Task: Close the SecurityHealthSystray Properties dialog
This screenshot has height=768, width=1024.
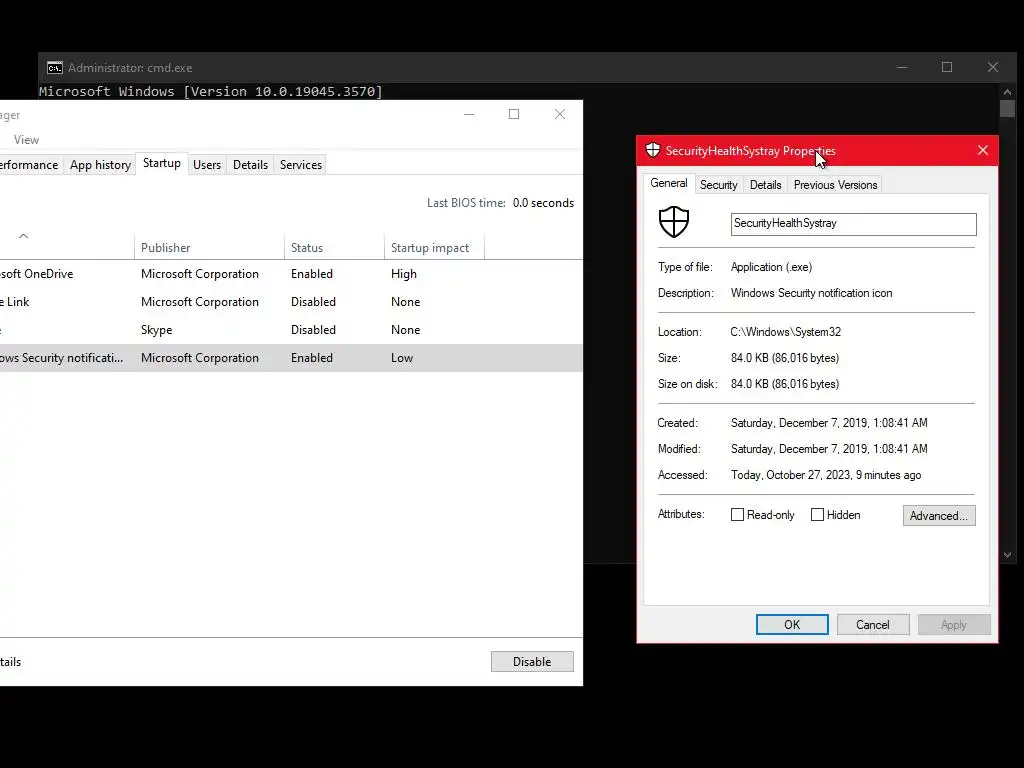Action: [983, 150]
